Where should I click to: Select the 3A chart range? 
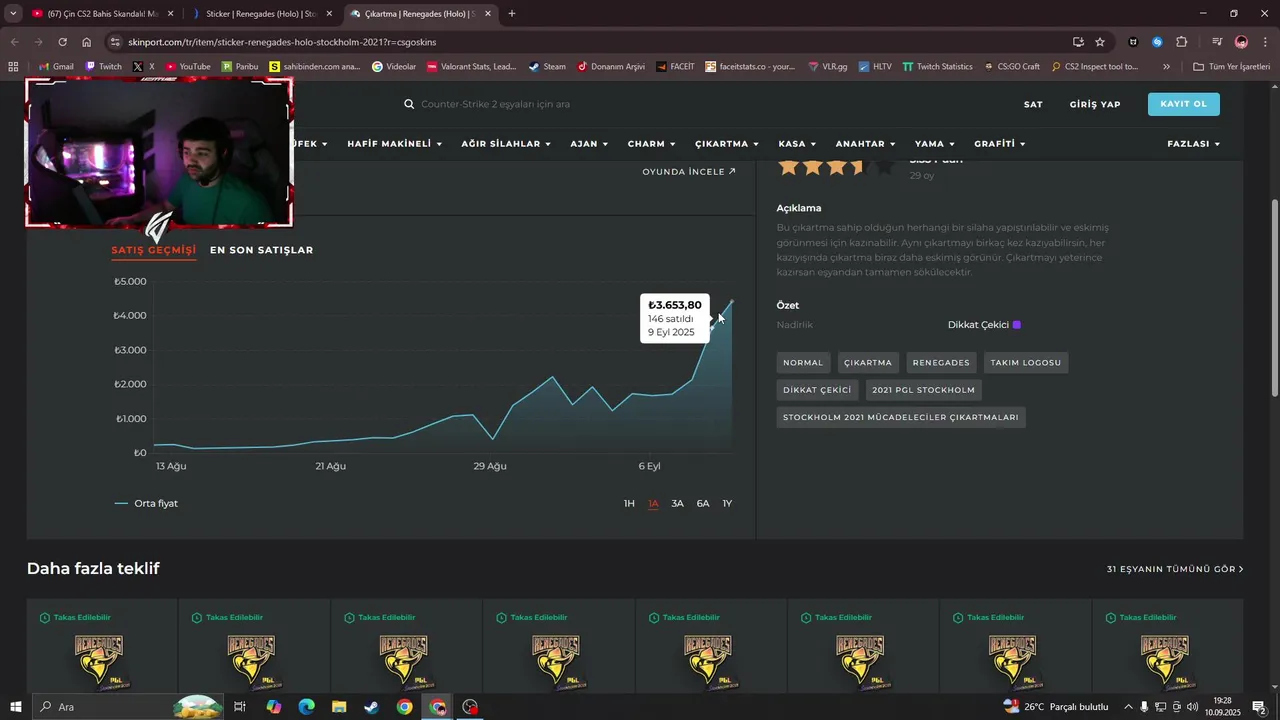pyautogui.click(x=677, y=503)
